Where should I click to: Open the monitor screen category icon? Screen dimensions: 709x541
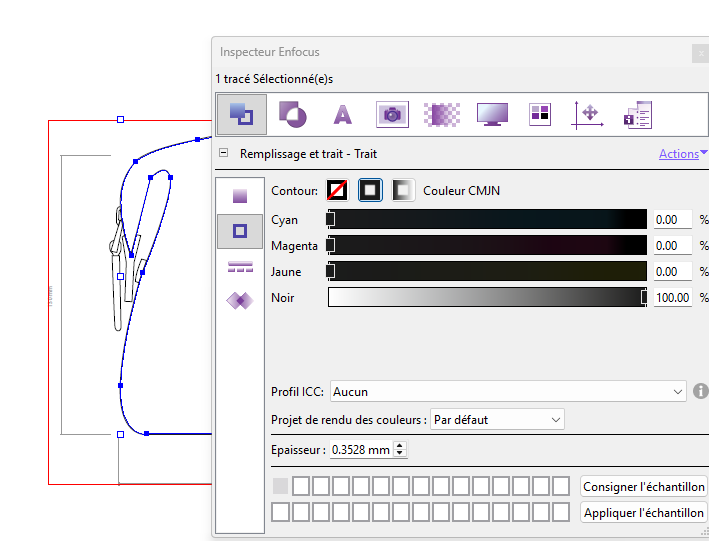click(x=492, y=114)
